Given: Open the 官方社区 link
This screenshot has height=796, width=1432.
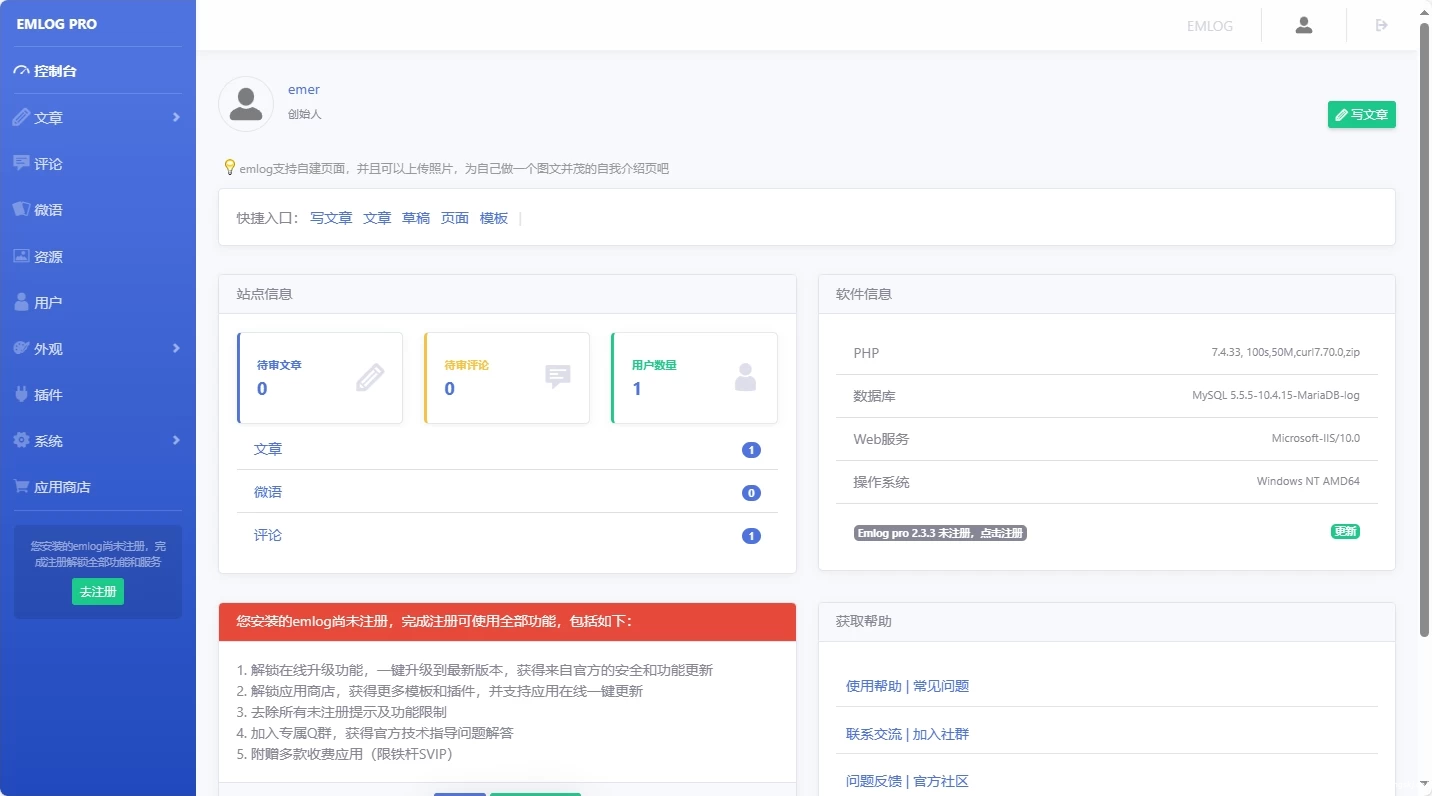Looking at the screenshot, I should (941, 781).
